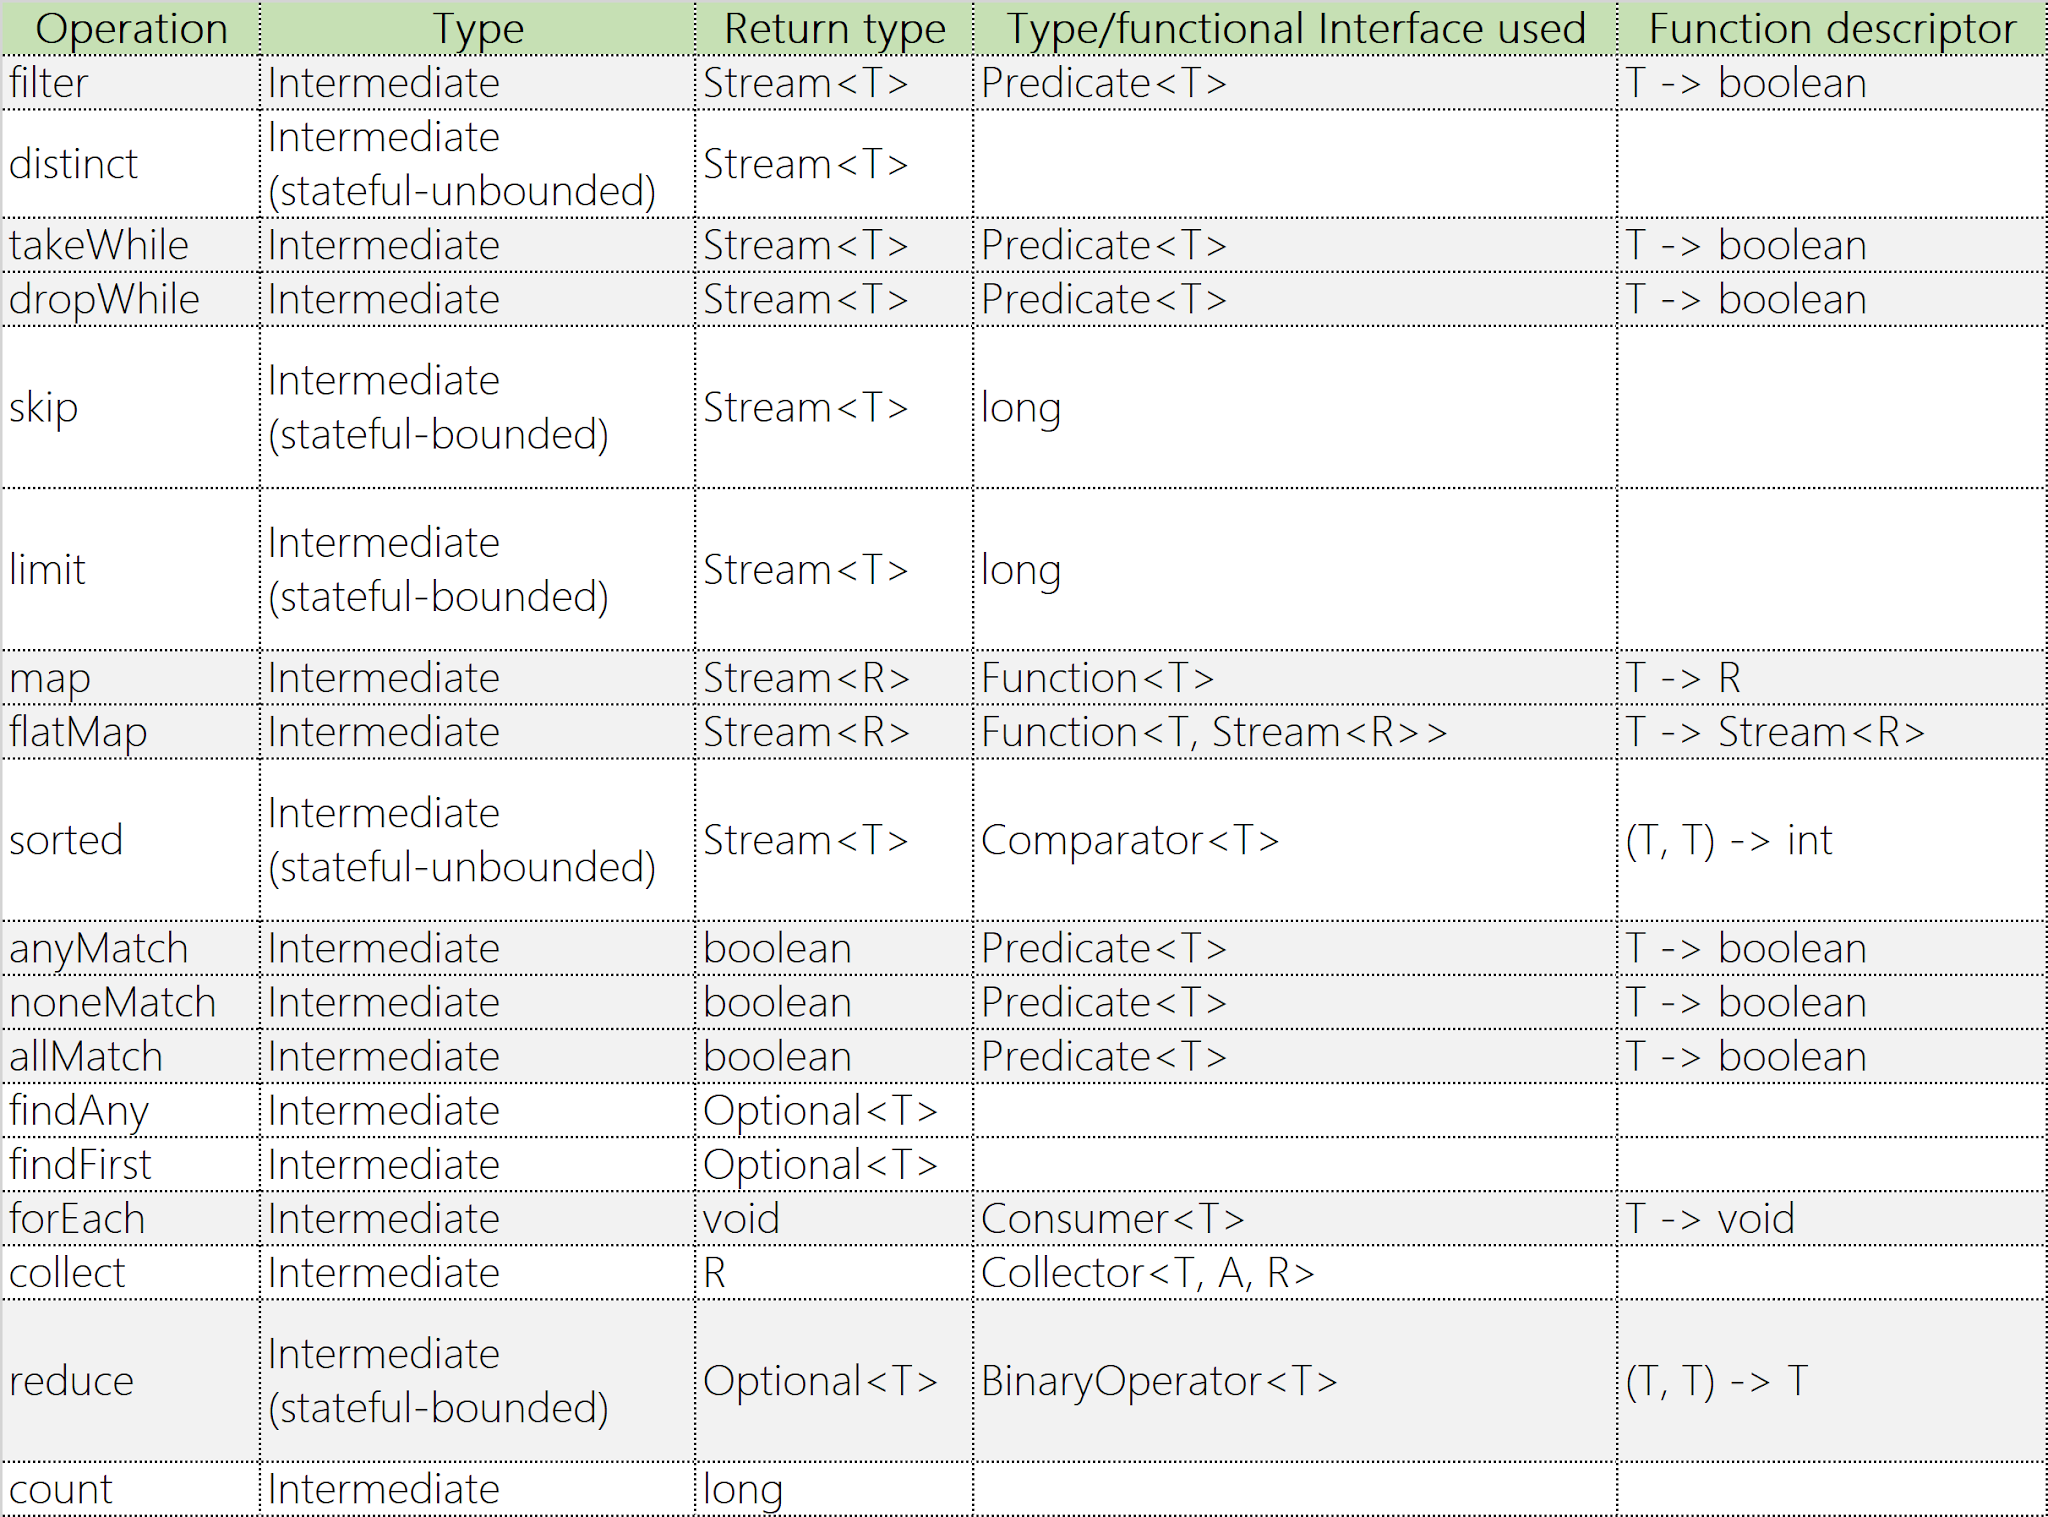The width and height of the screenshot is (2048, 1517).
Task: Click Collector<T, A, R> cell
Action: coord(1147,1272)
